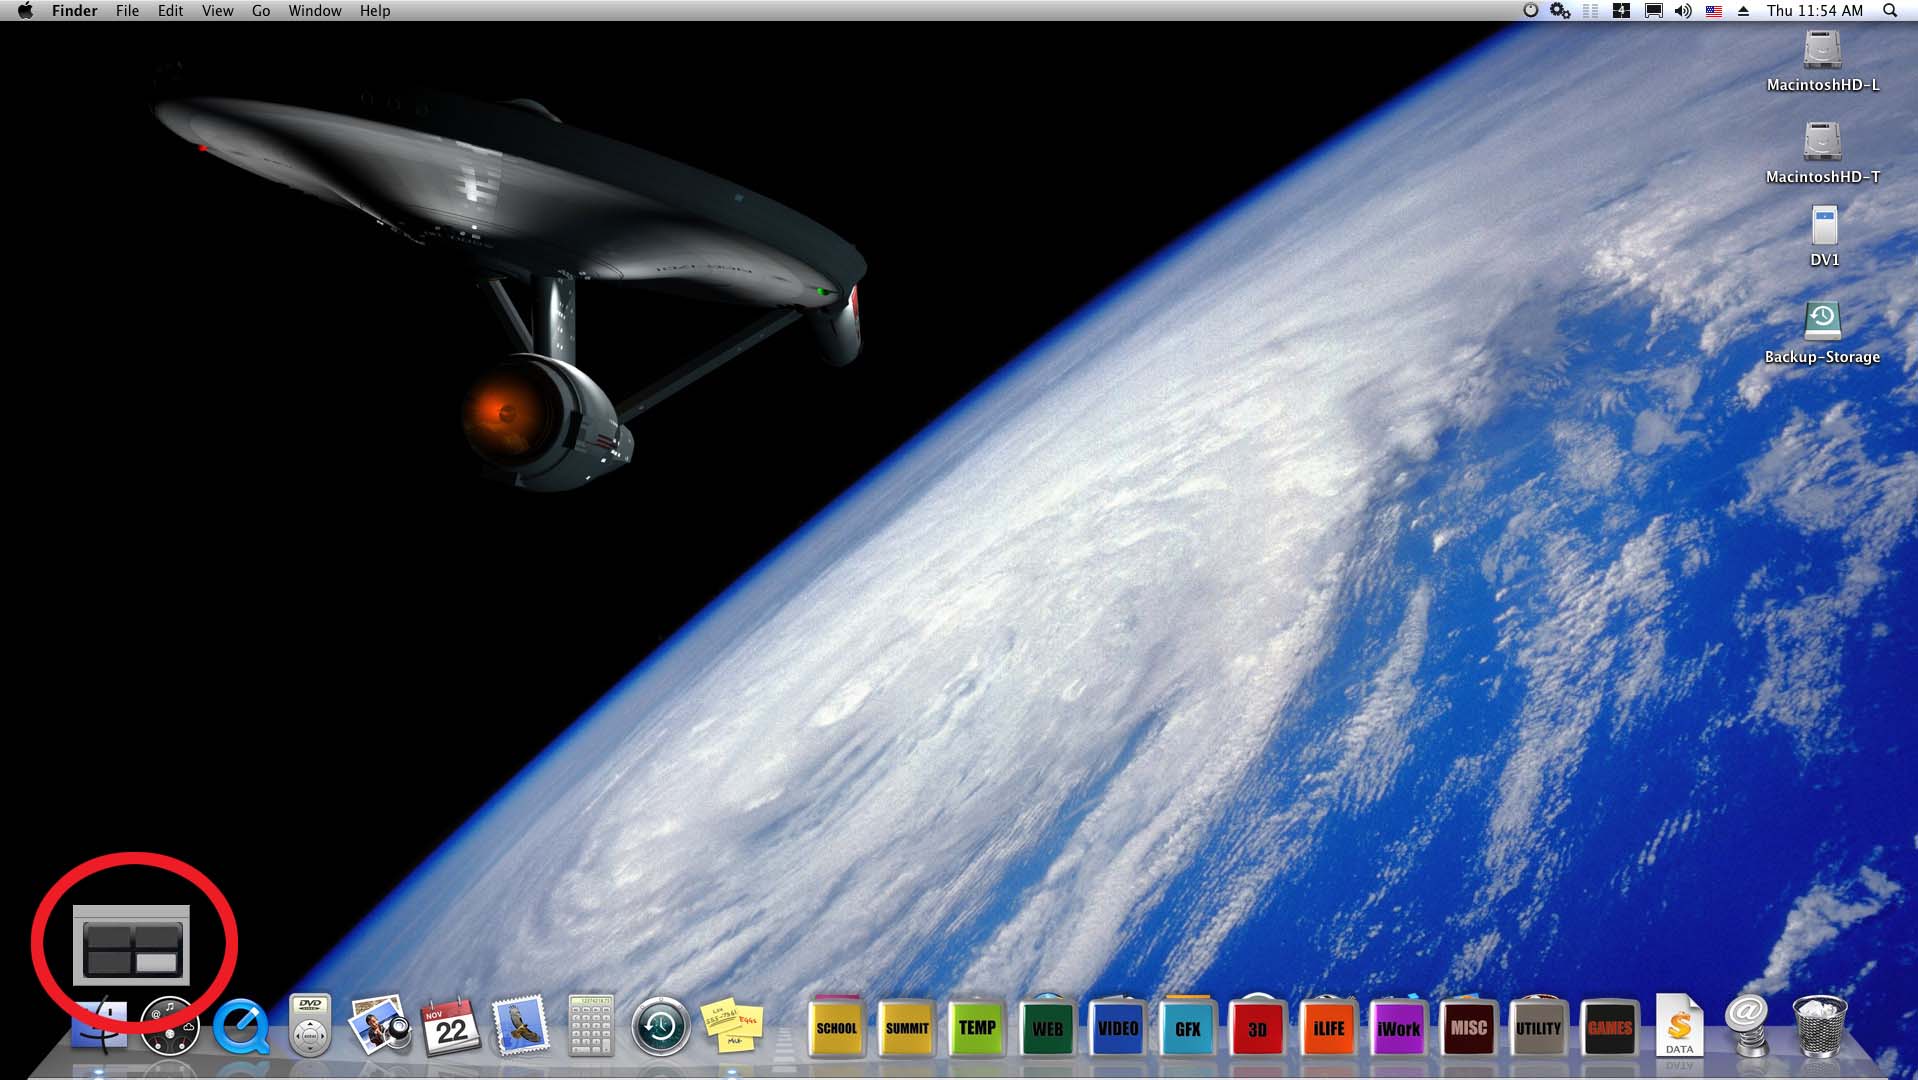Click the @ spring icon in Dock

click(1748, 1025)
